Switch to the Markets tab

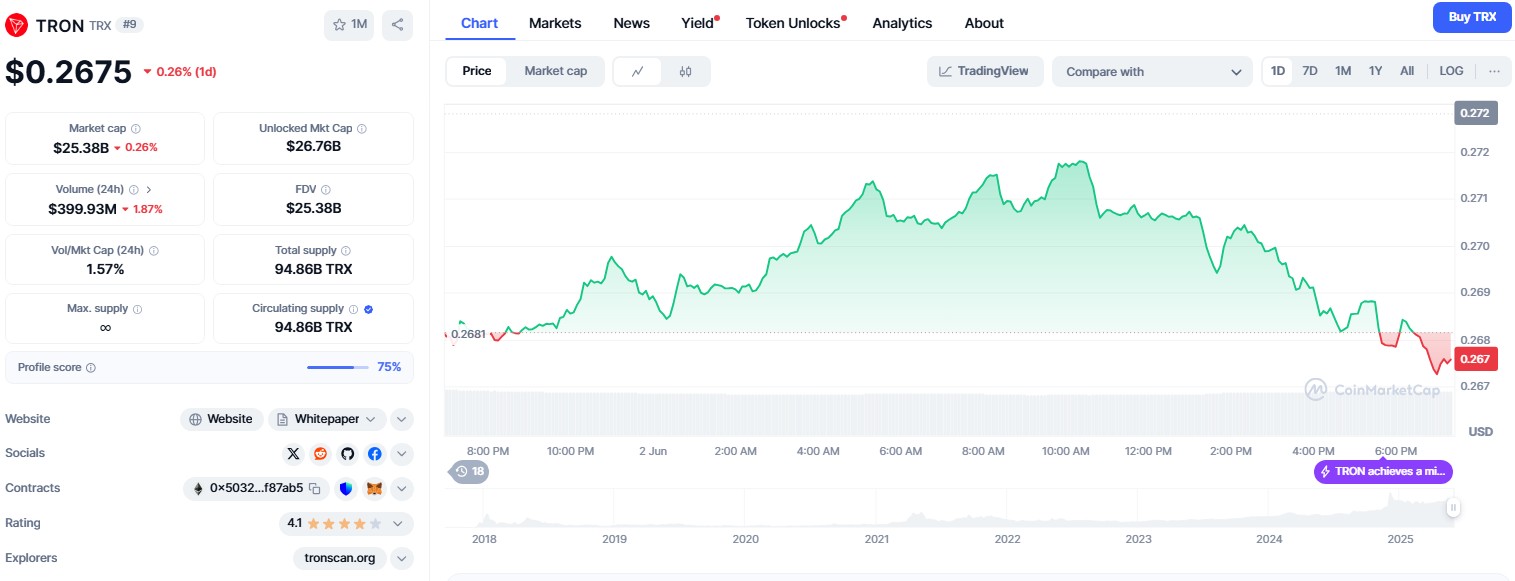point(555,23)
